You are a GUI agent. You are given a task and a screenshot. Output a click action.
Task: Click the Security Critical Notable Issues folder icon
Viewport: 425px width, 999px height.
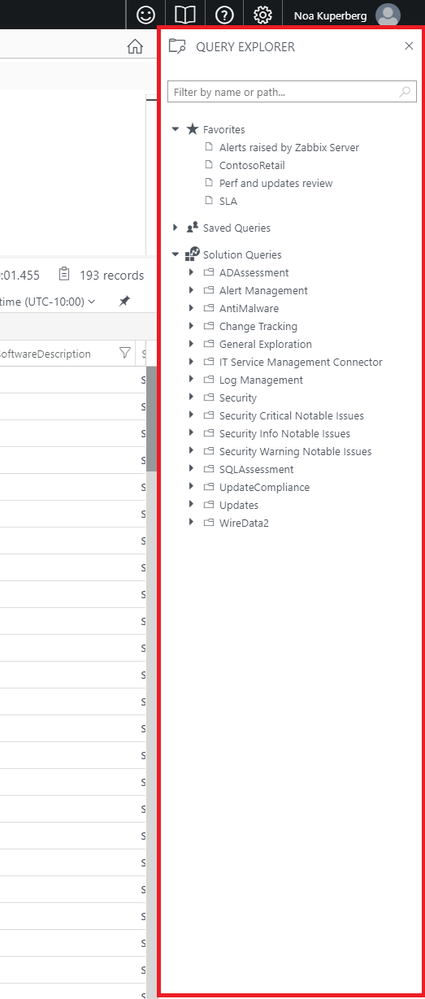tap(208, 415)
